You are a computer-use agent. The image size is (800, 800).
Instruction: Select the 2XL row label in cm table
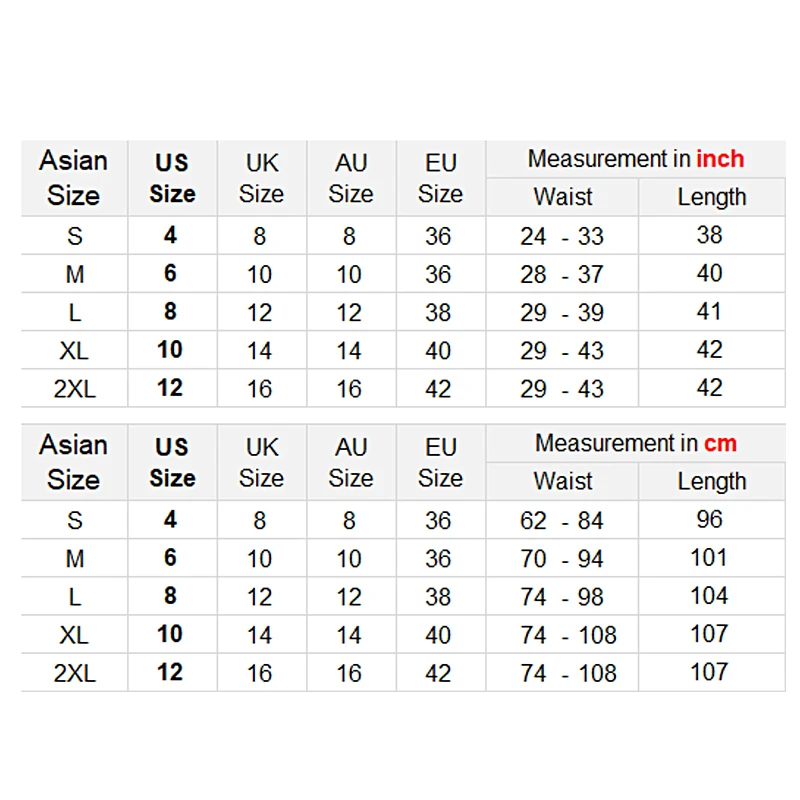pyautogui.click(x=74, y=673)
